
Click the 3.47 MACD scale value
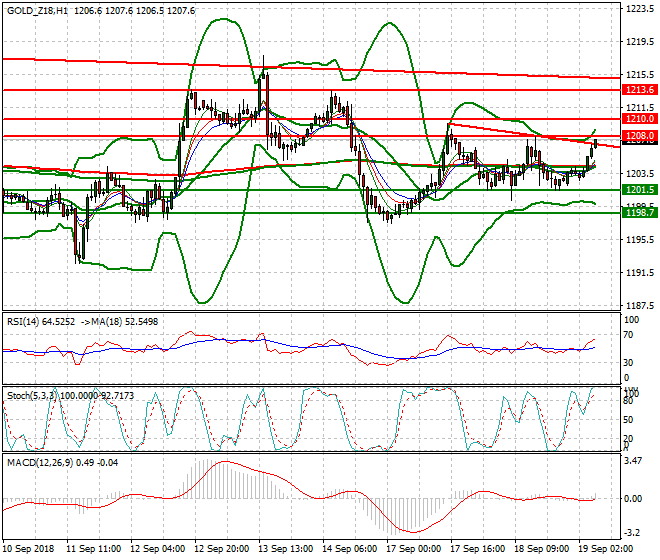tap(633, 461)
